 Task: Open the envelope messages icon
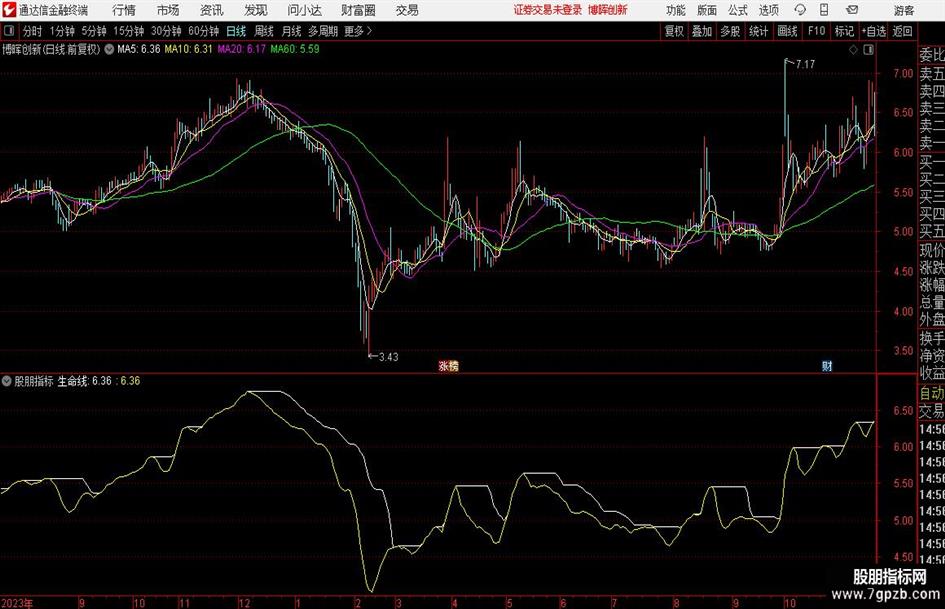click(852, 10)
